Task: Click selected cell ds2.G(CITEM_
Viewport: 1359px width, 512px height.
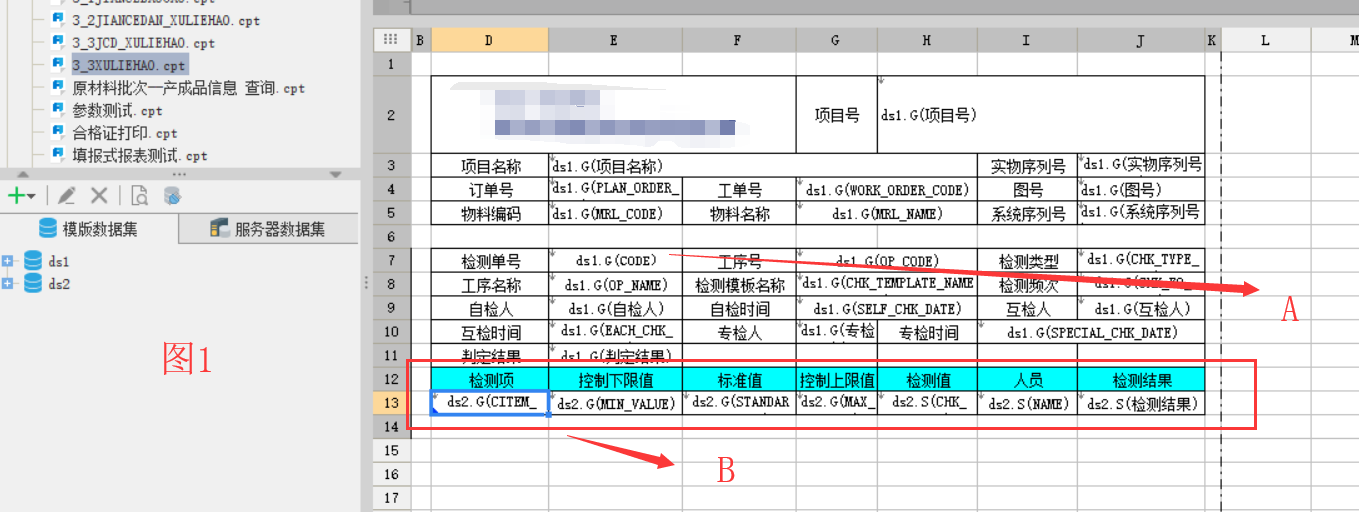Action: (490, 403)
